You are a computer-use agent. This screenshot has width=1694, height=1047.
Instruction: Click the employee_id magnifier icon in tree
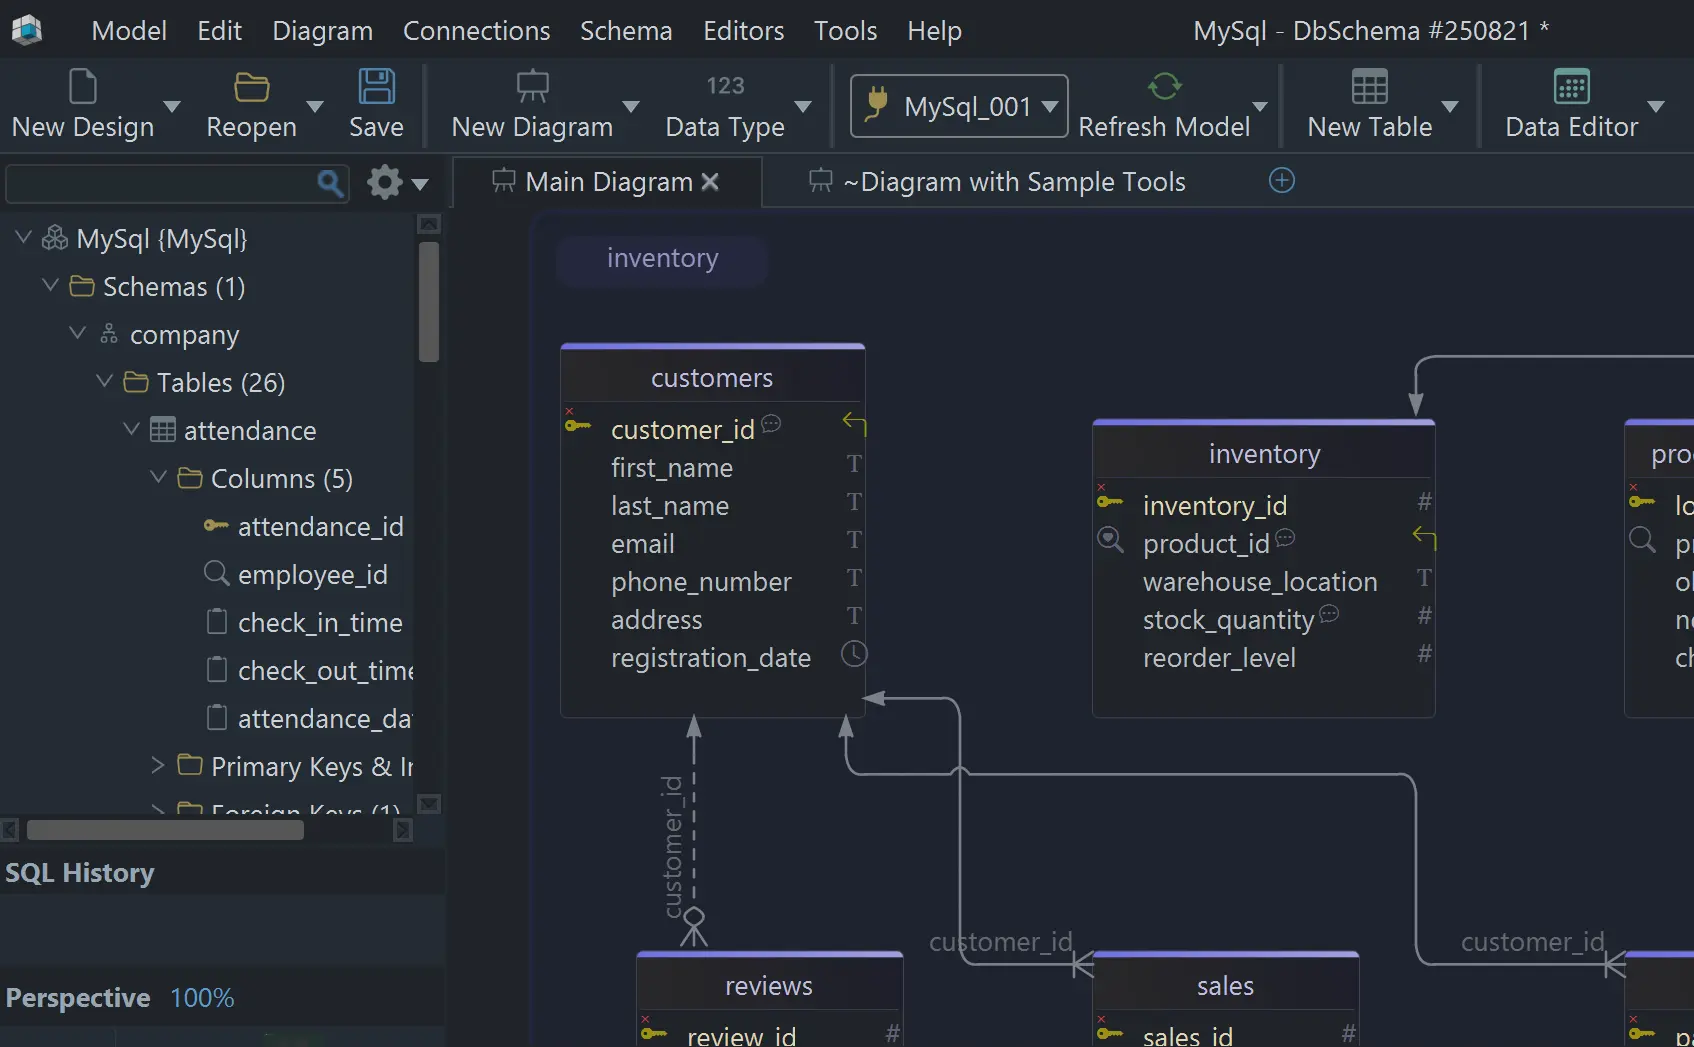coord(216,573)
